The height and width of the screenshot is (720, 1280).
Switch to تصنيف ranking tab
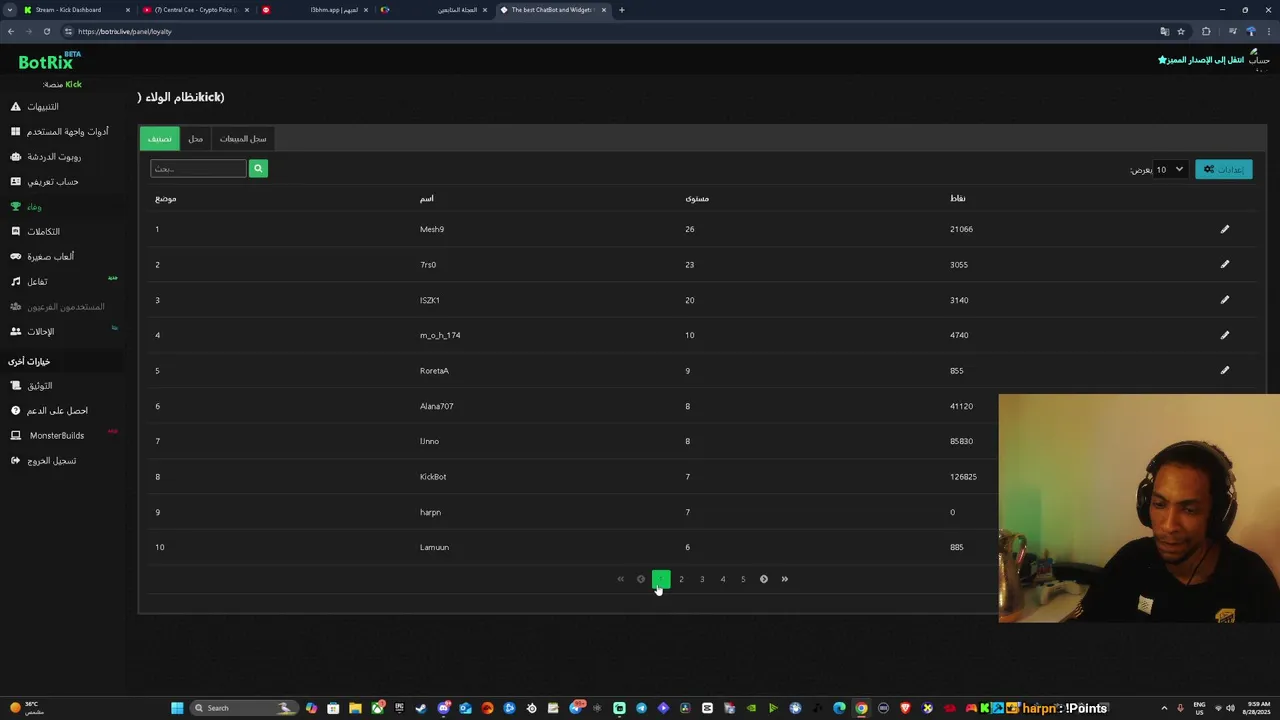click(159, 138)
